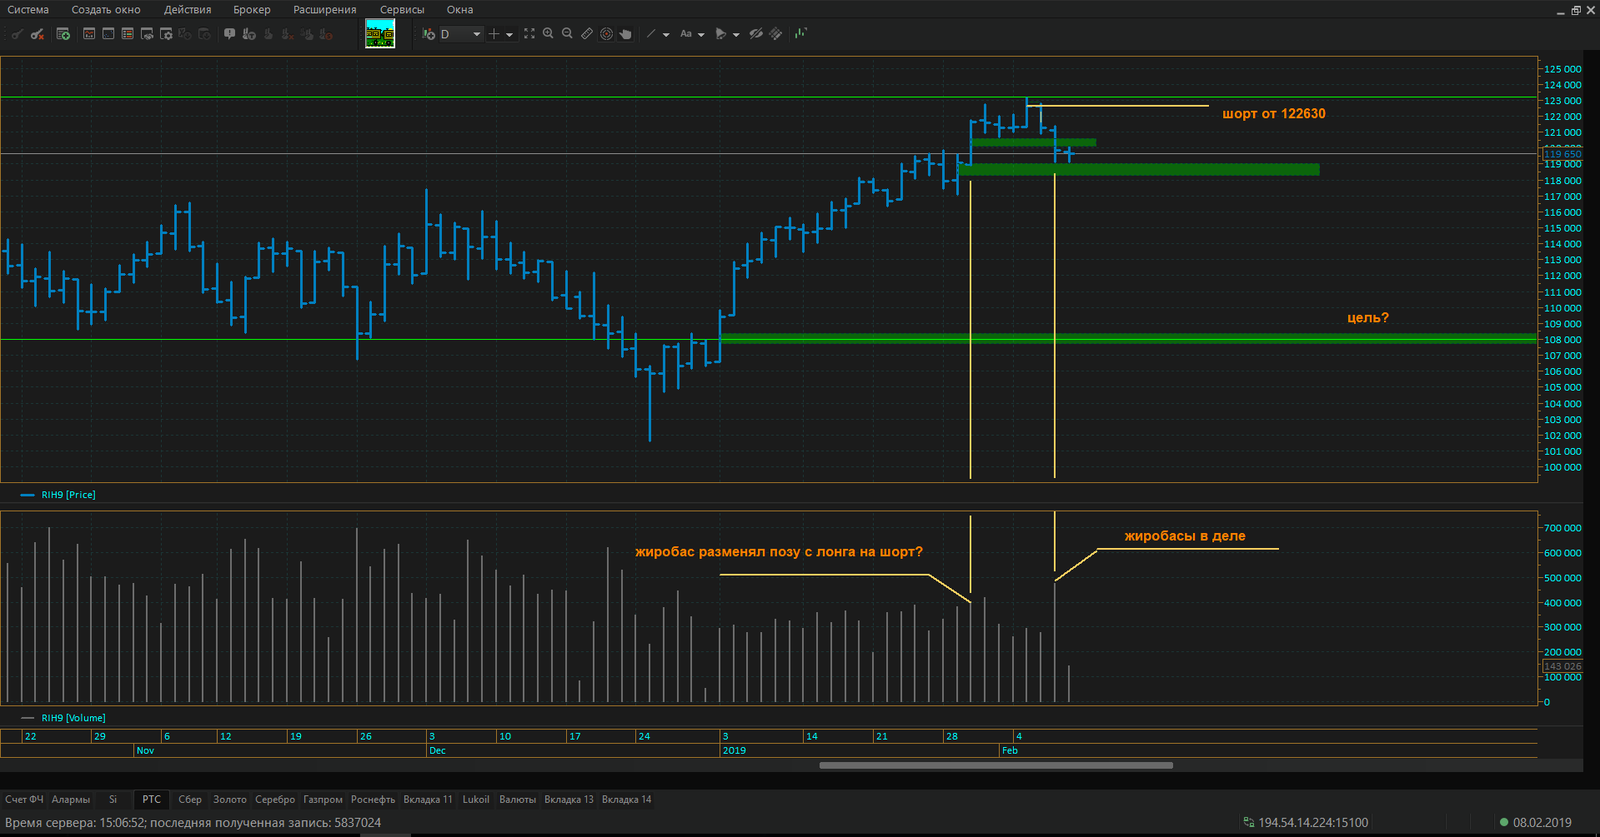This screenshot has height=837, width=1600.
Task: Click the horizontal chart scrollbar thumb
Action: pyautogui.click(x=996, y=766)
